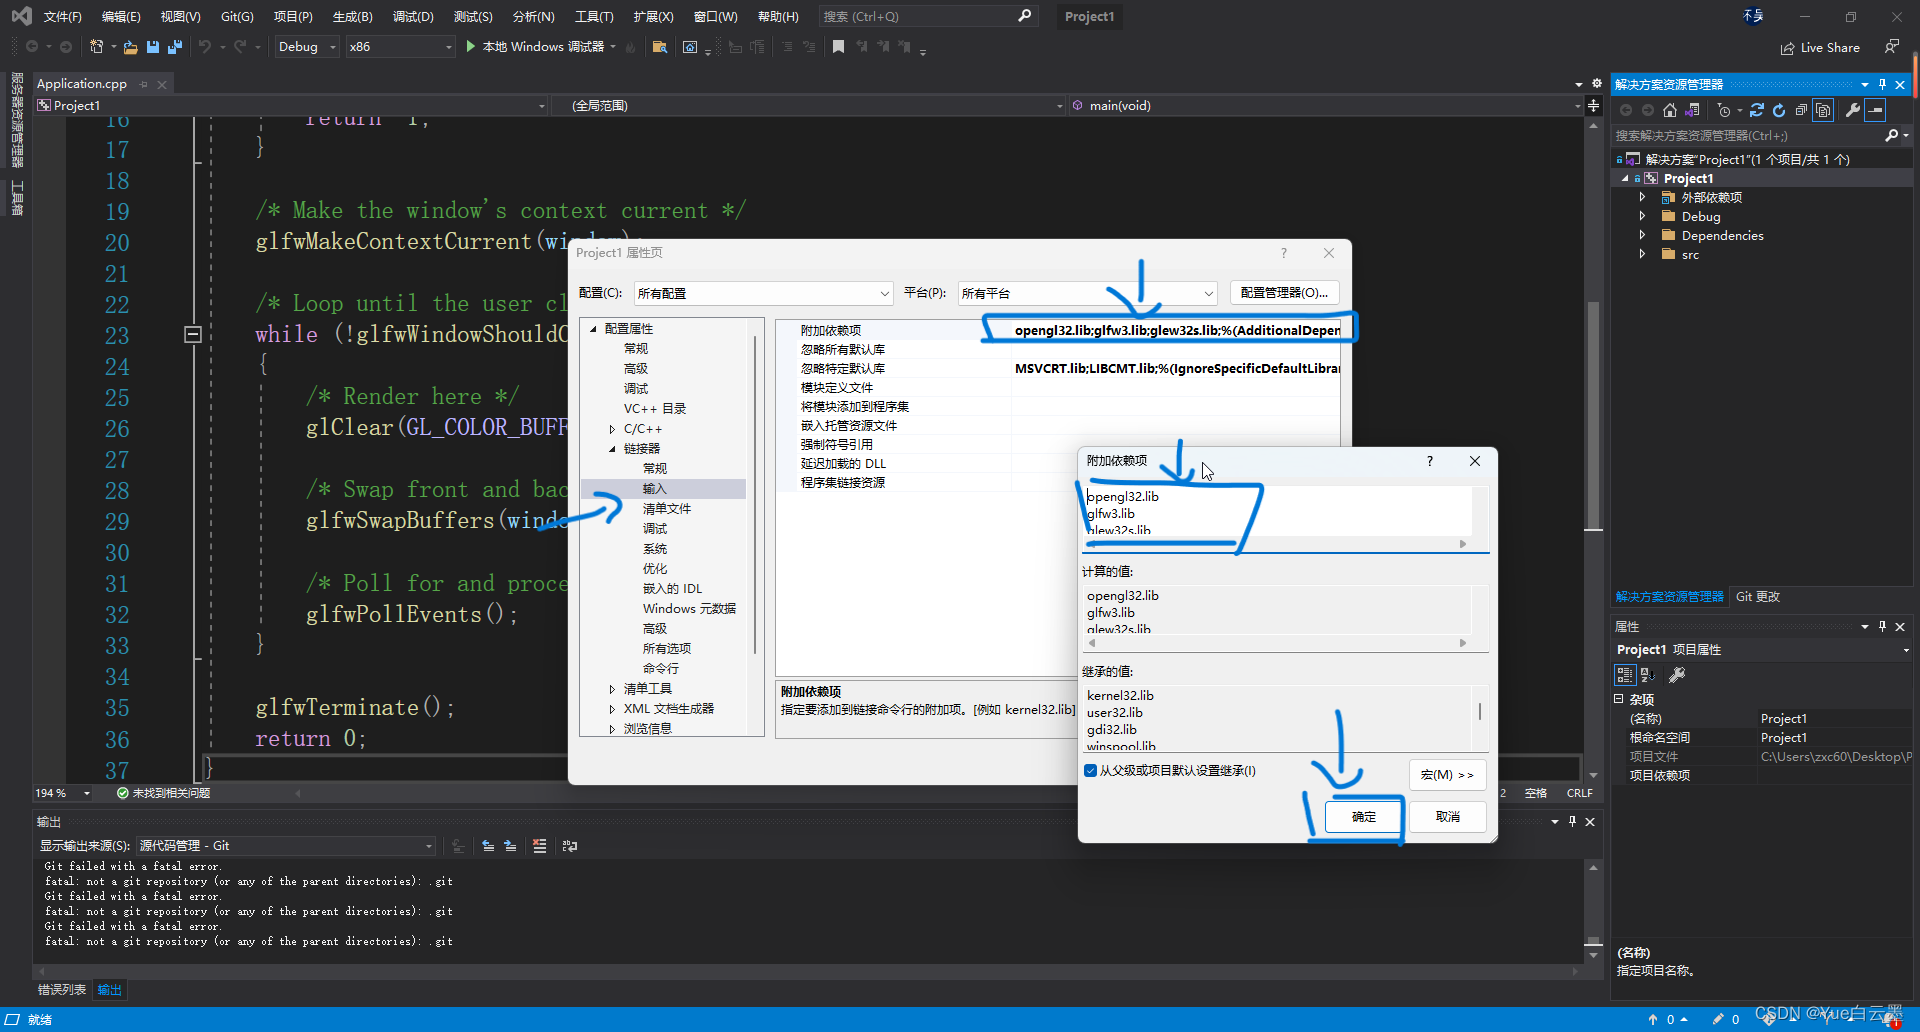The width and height of the screenshot is (1920, 1032).
Task: Open the 平台(P) platform combo box
Action: tap(1087, 293)
